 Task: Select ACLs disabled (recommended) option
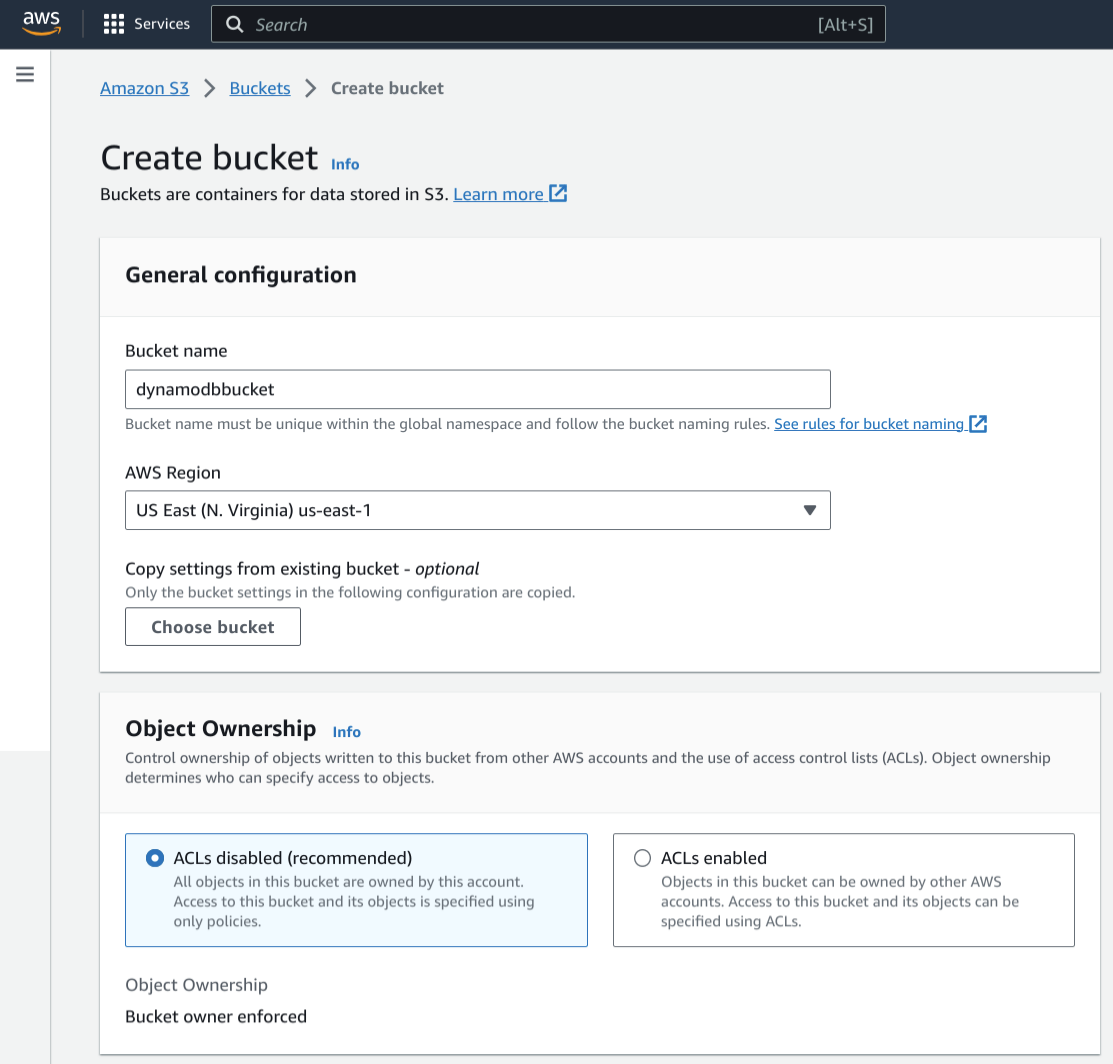click(x=356, y=890)
